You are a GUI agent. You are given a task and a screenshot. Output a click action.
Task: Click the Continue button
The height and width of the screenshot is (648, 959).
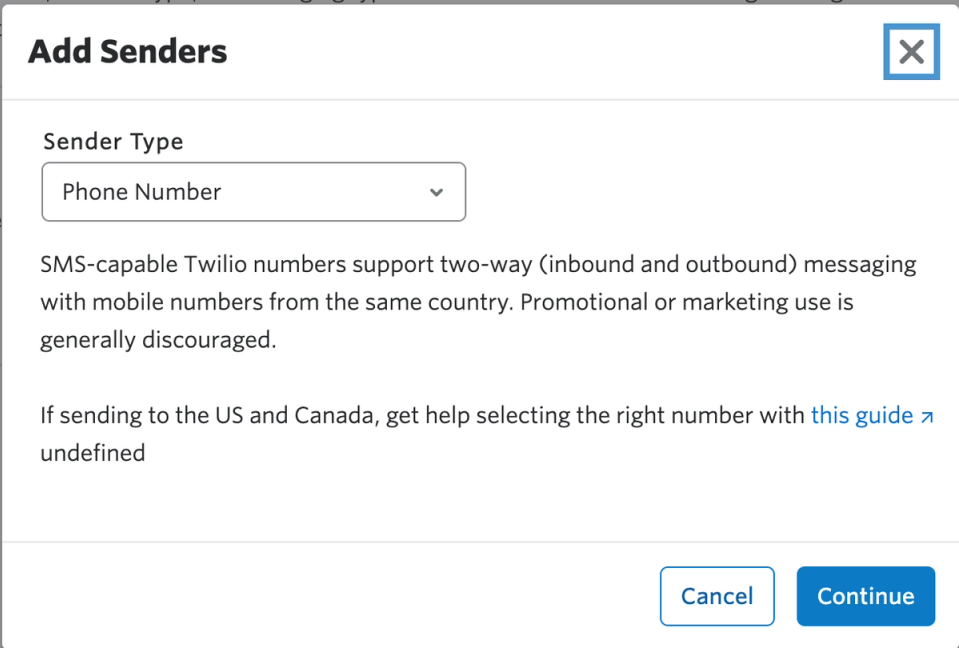point(865,596)
